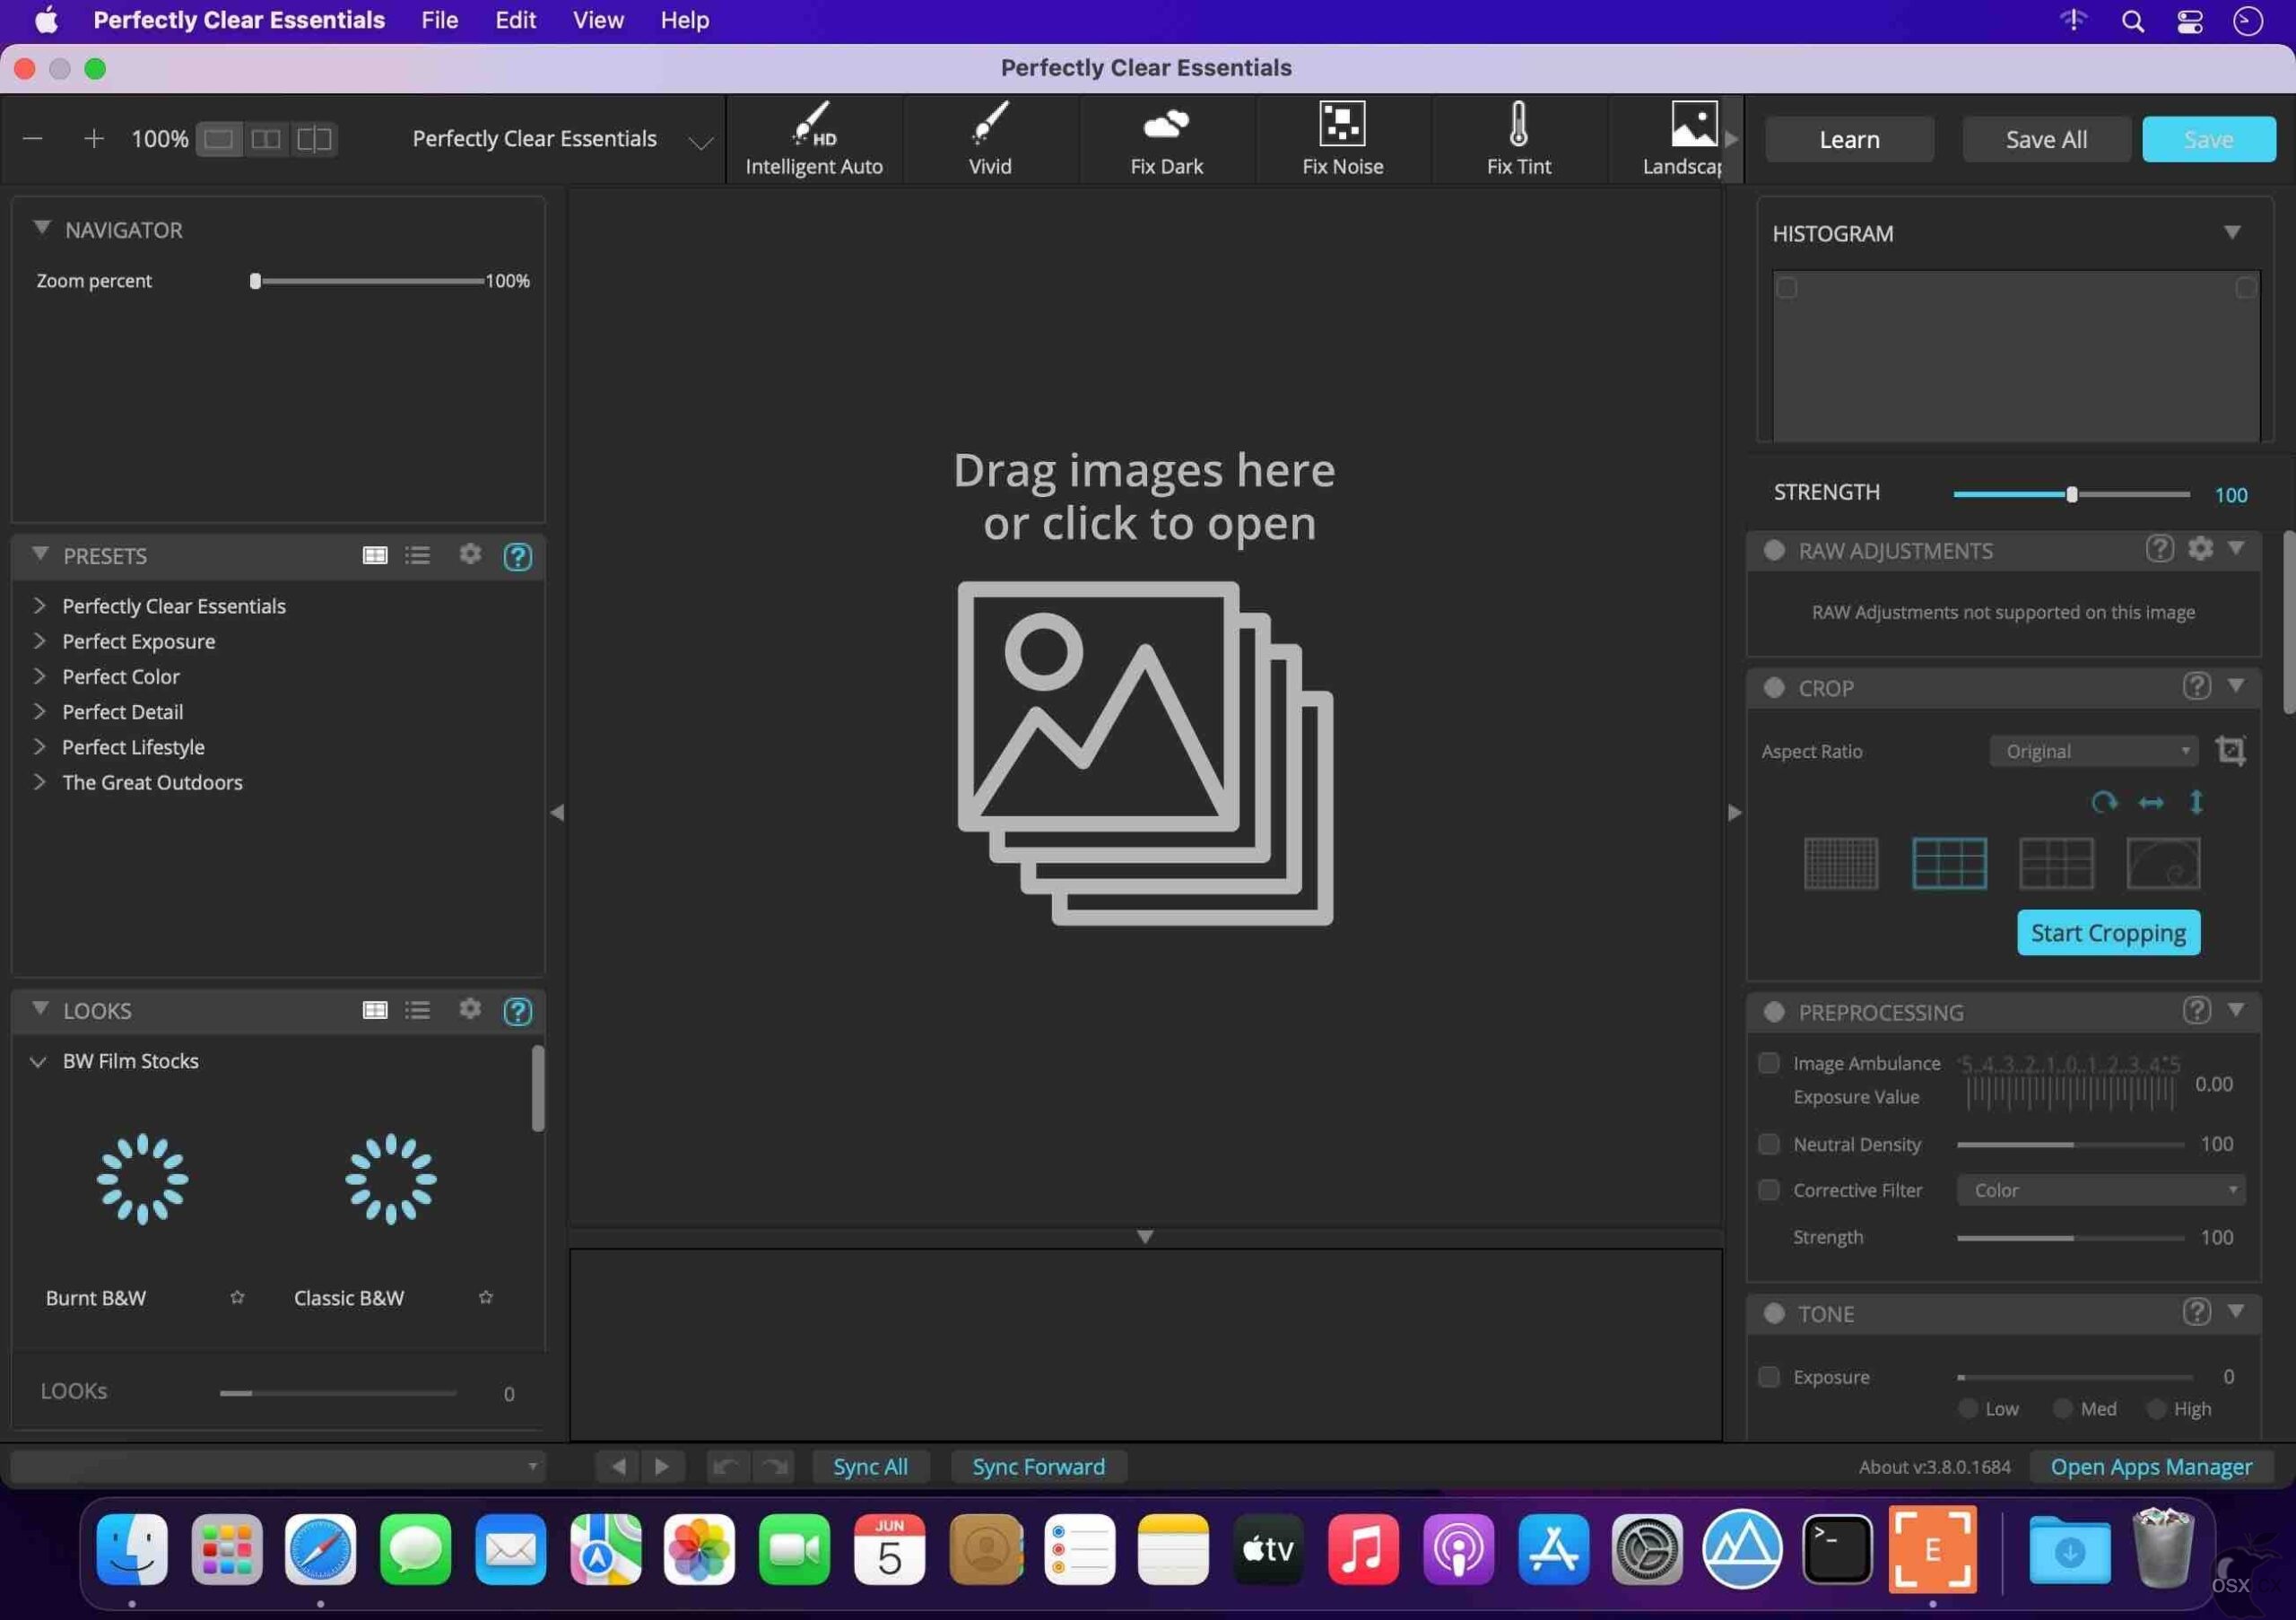This screenshot has height=1620, width=2296.
Task: Expand The Great Outdoors preset group
Action: point(39,782)
